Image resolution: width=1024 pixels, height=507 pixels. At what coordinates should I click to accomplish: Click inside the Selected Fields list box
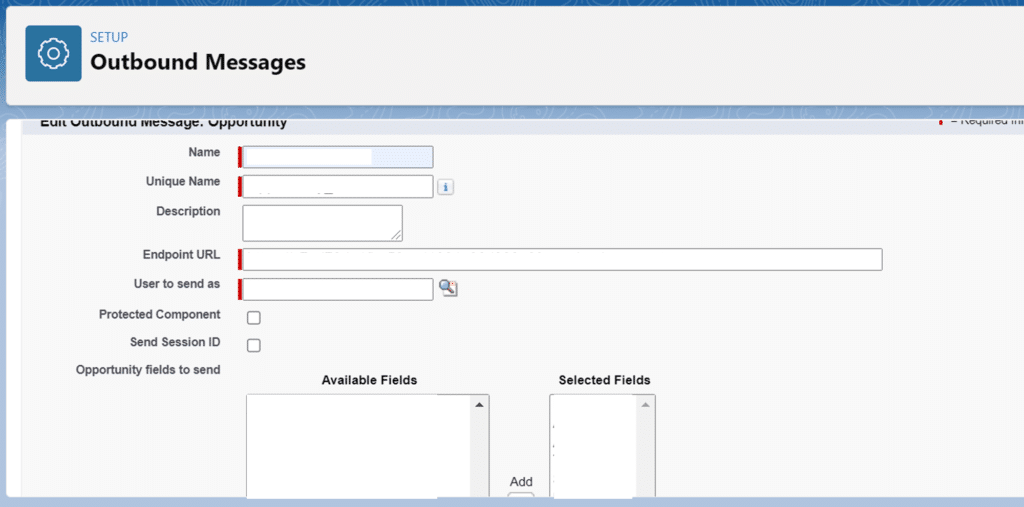coord(593,445)
